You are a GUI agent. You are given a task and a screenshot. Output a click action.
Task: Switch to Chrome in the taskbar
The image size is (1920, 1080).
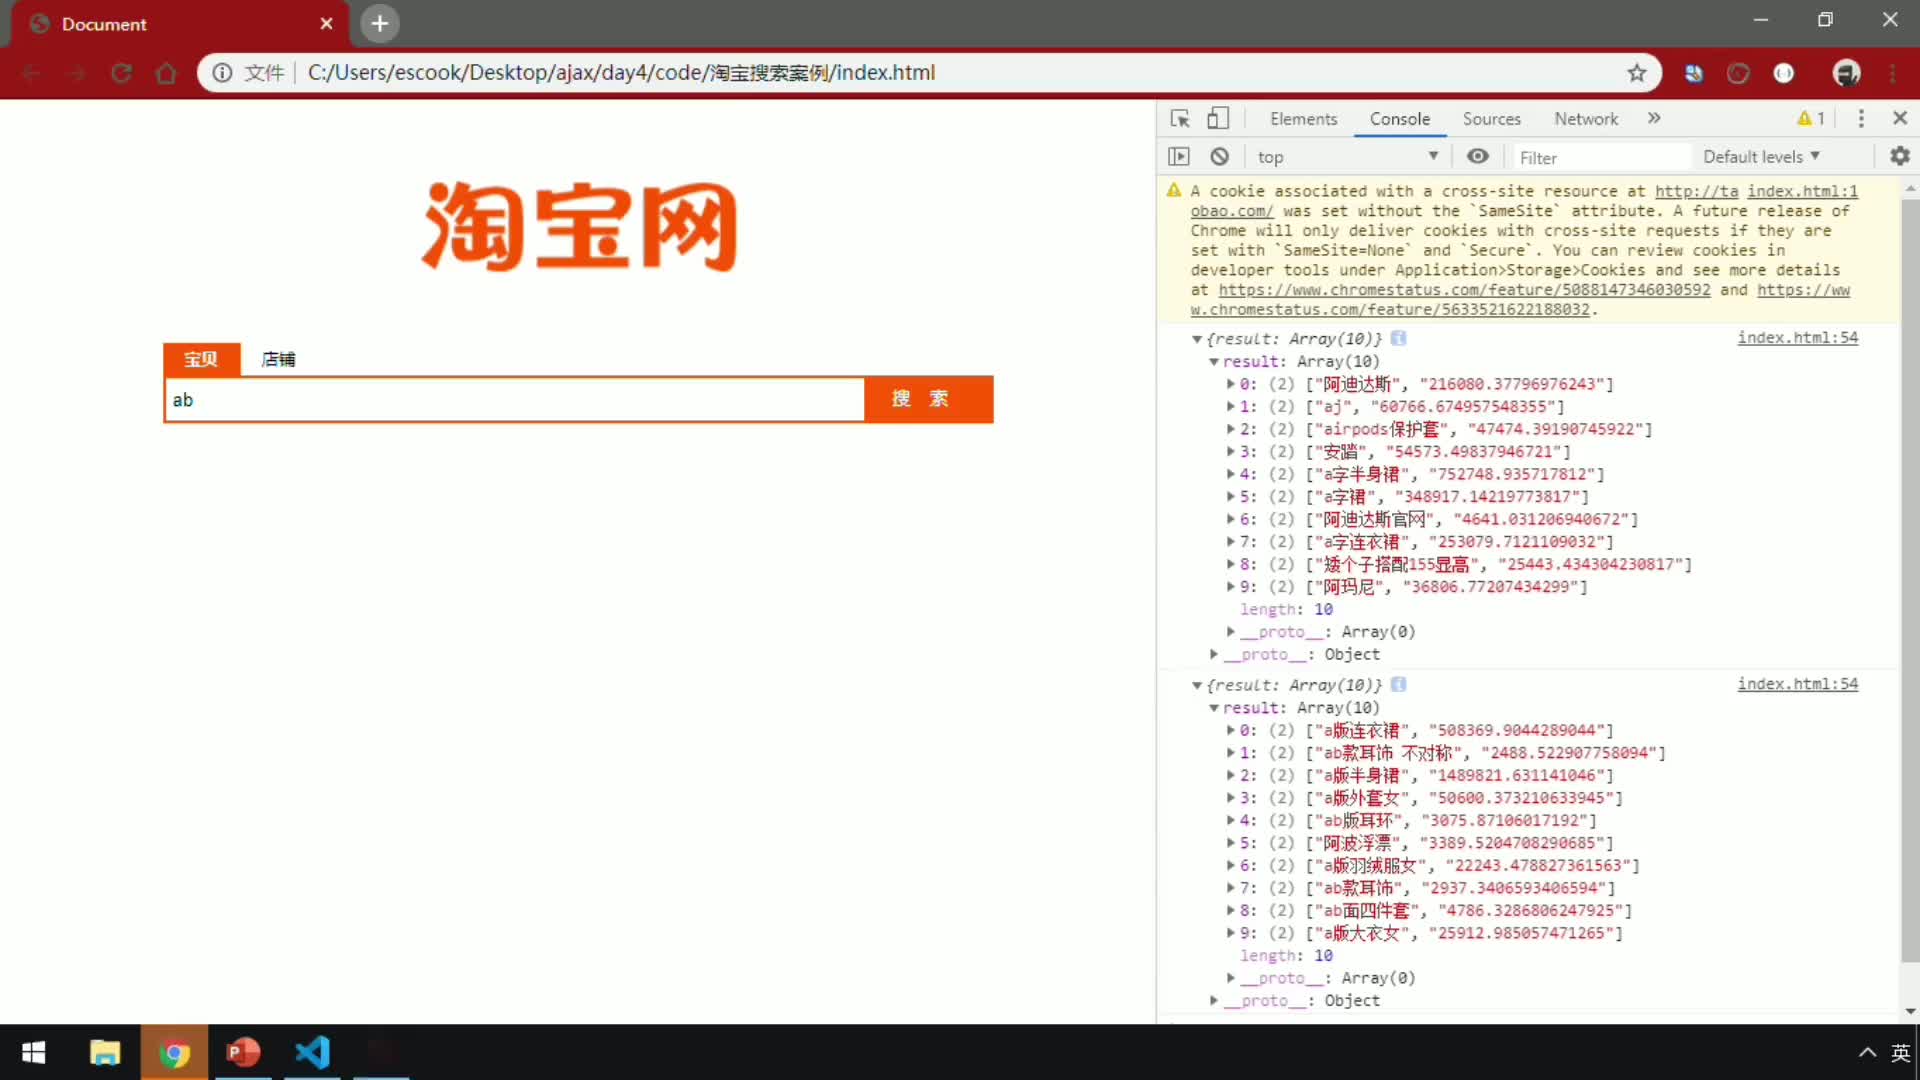click(x=174, y=1052)
